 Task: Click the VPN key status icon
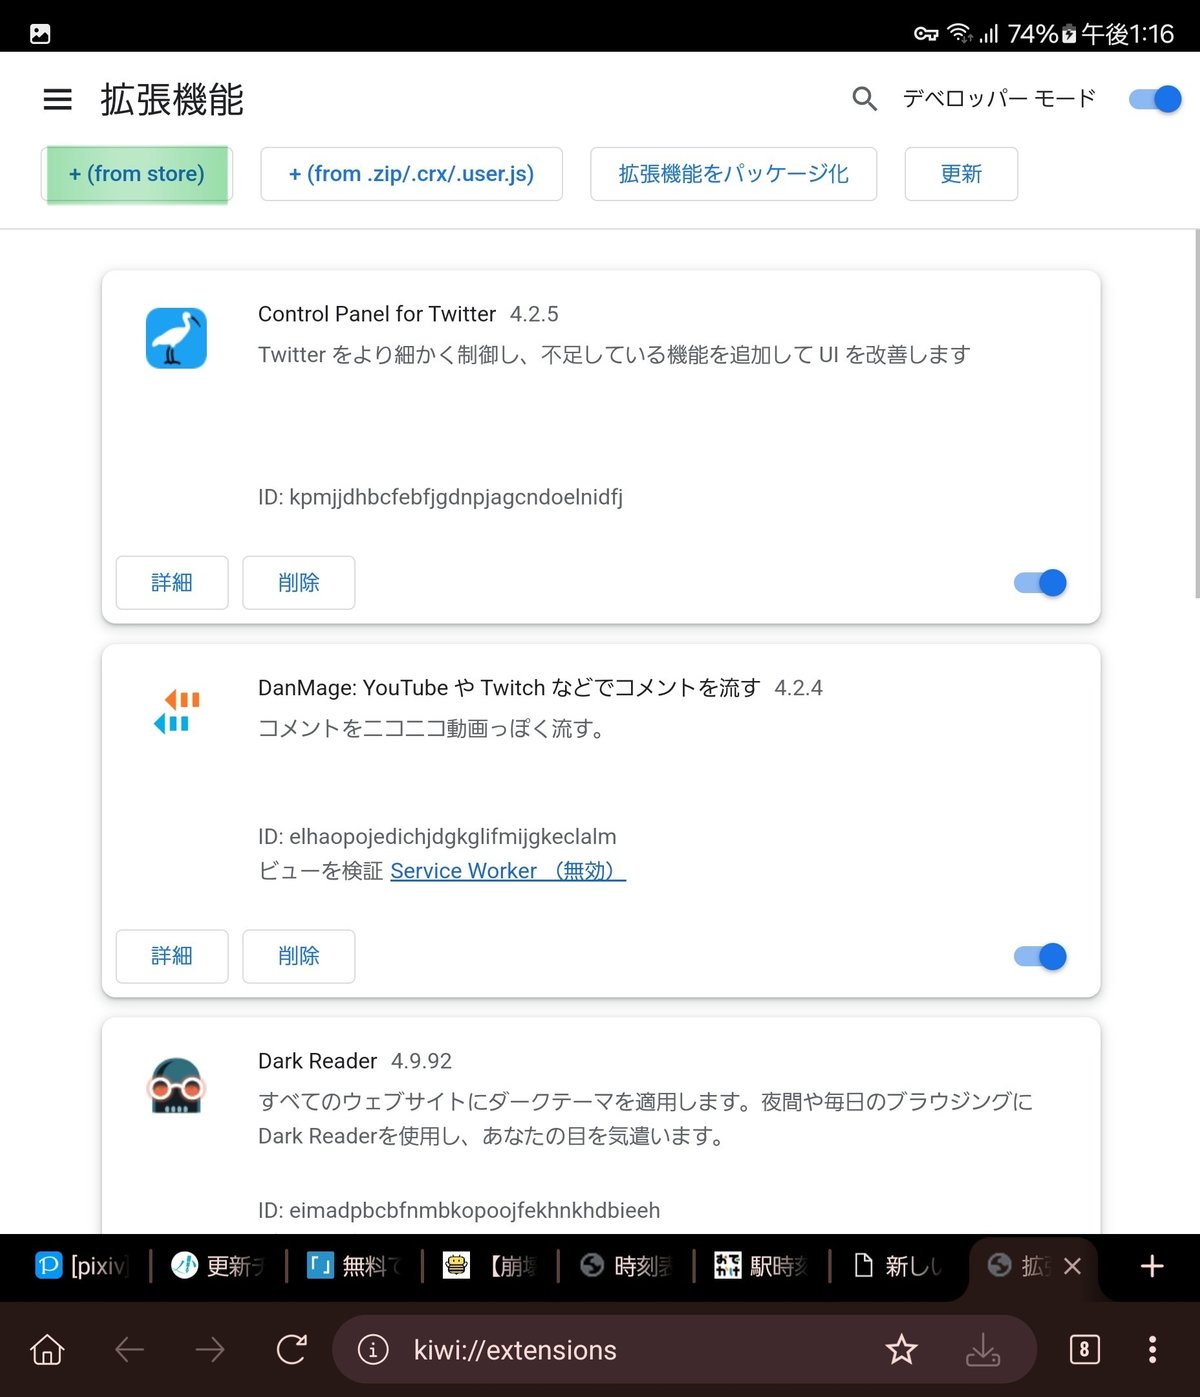point(926,34)
